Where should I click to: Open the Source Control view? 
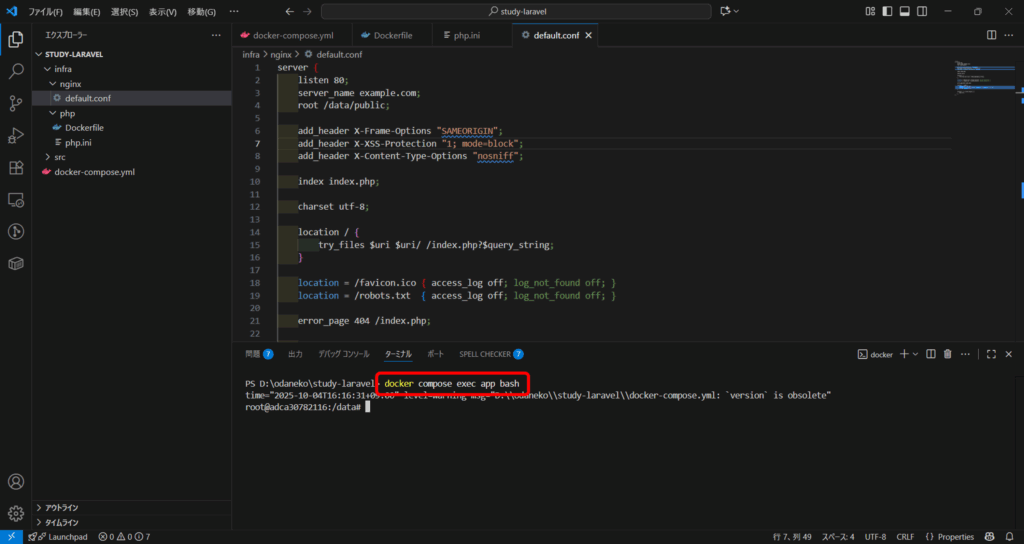coord(16,103)
